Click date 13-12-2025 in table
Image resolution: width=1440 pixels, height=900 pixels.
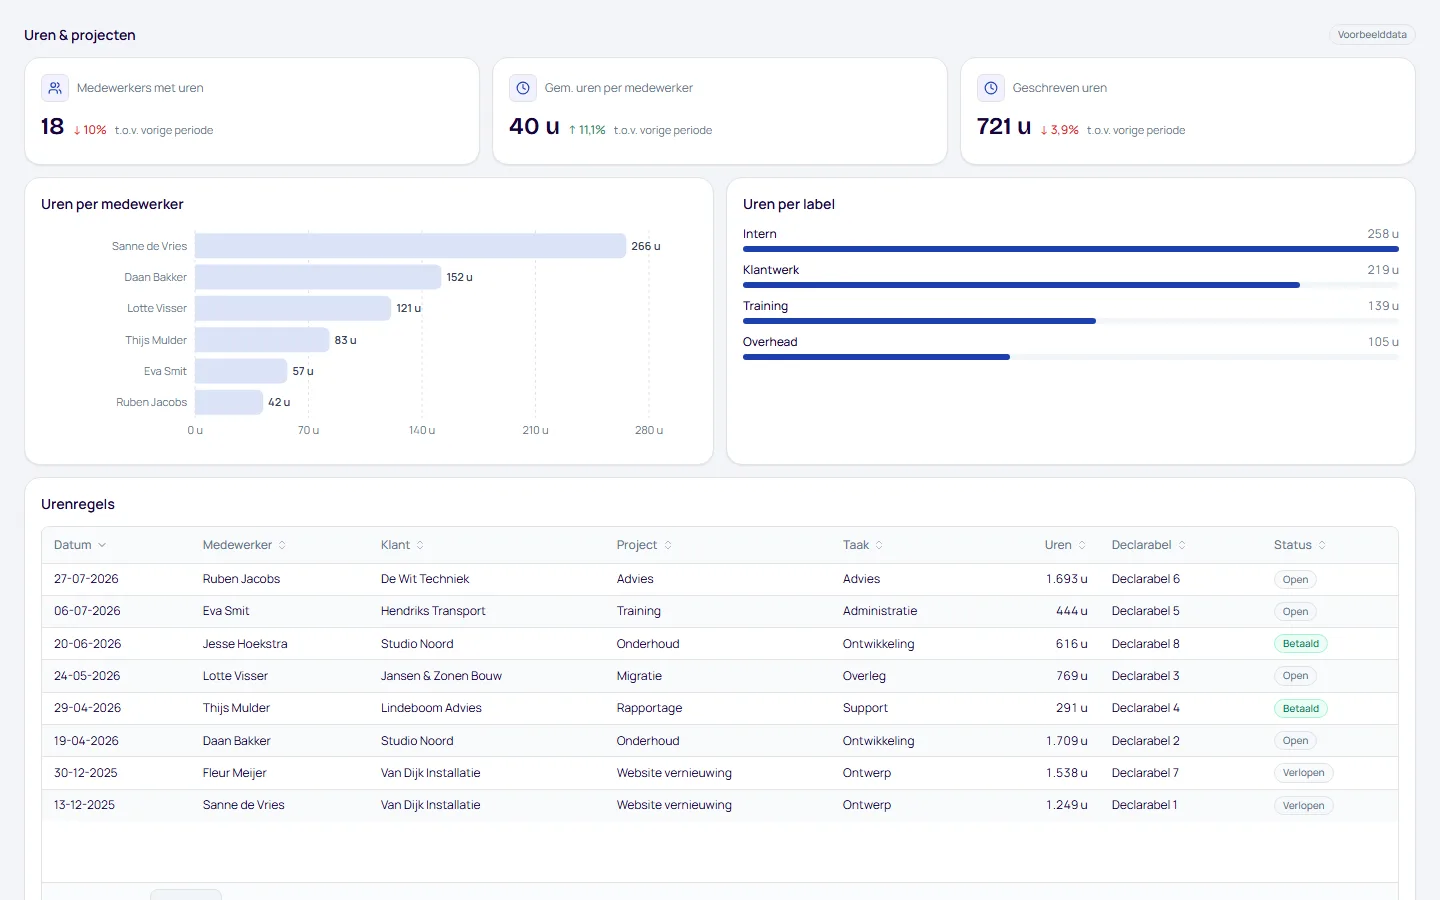(84, 805)
